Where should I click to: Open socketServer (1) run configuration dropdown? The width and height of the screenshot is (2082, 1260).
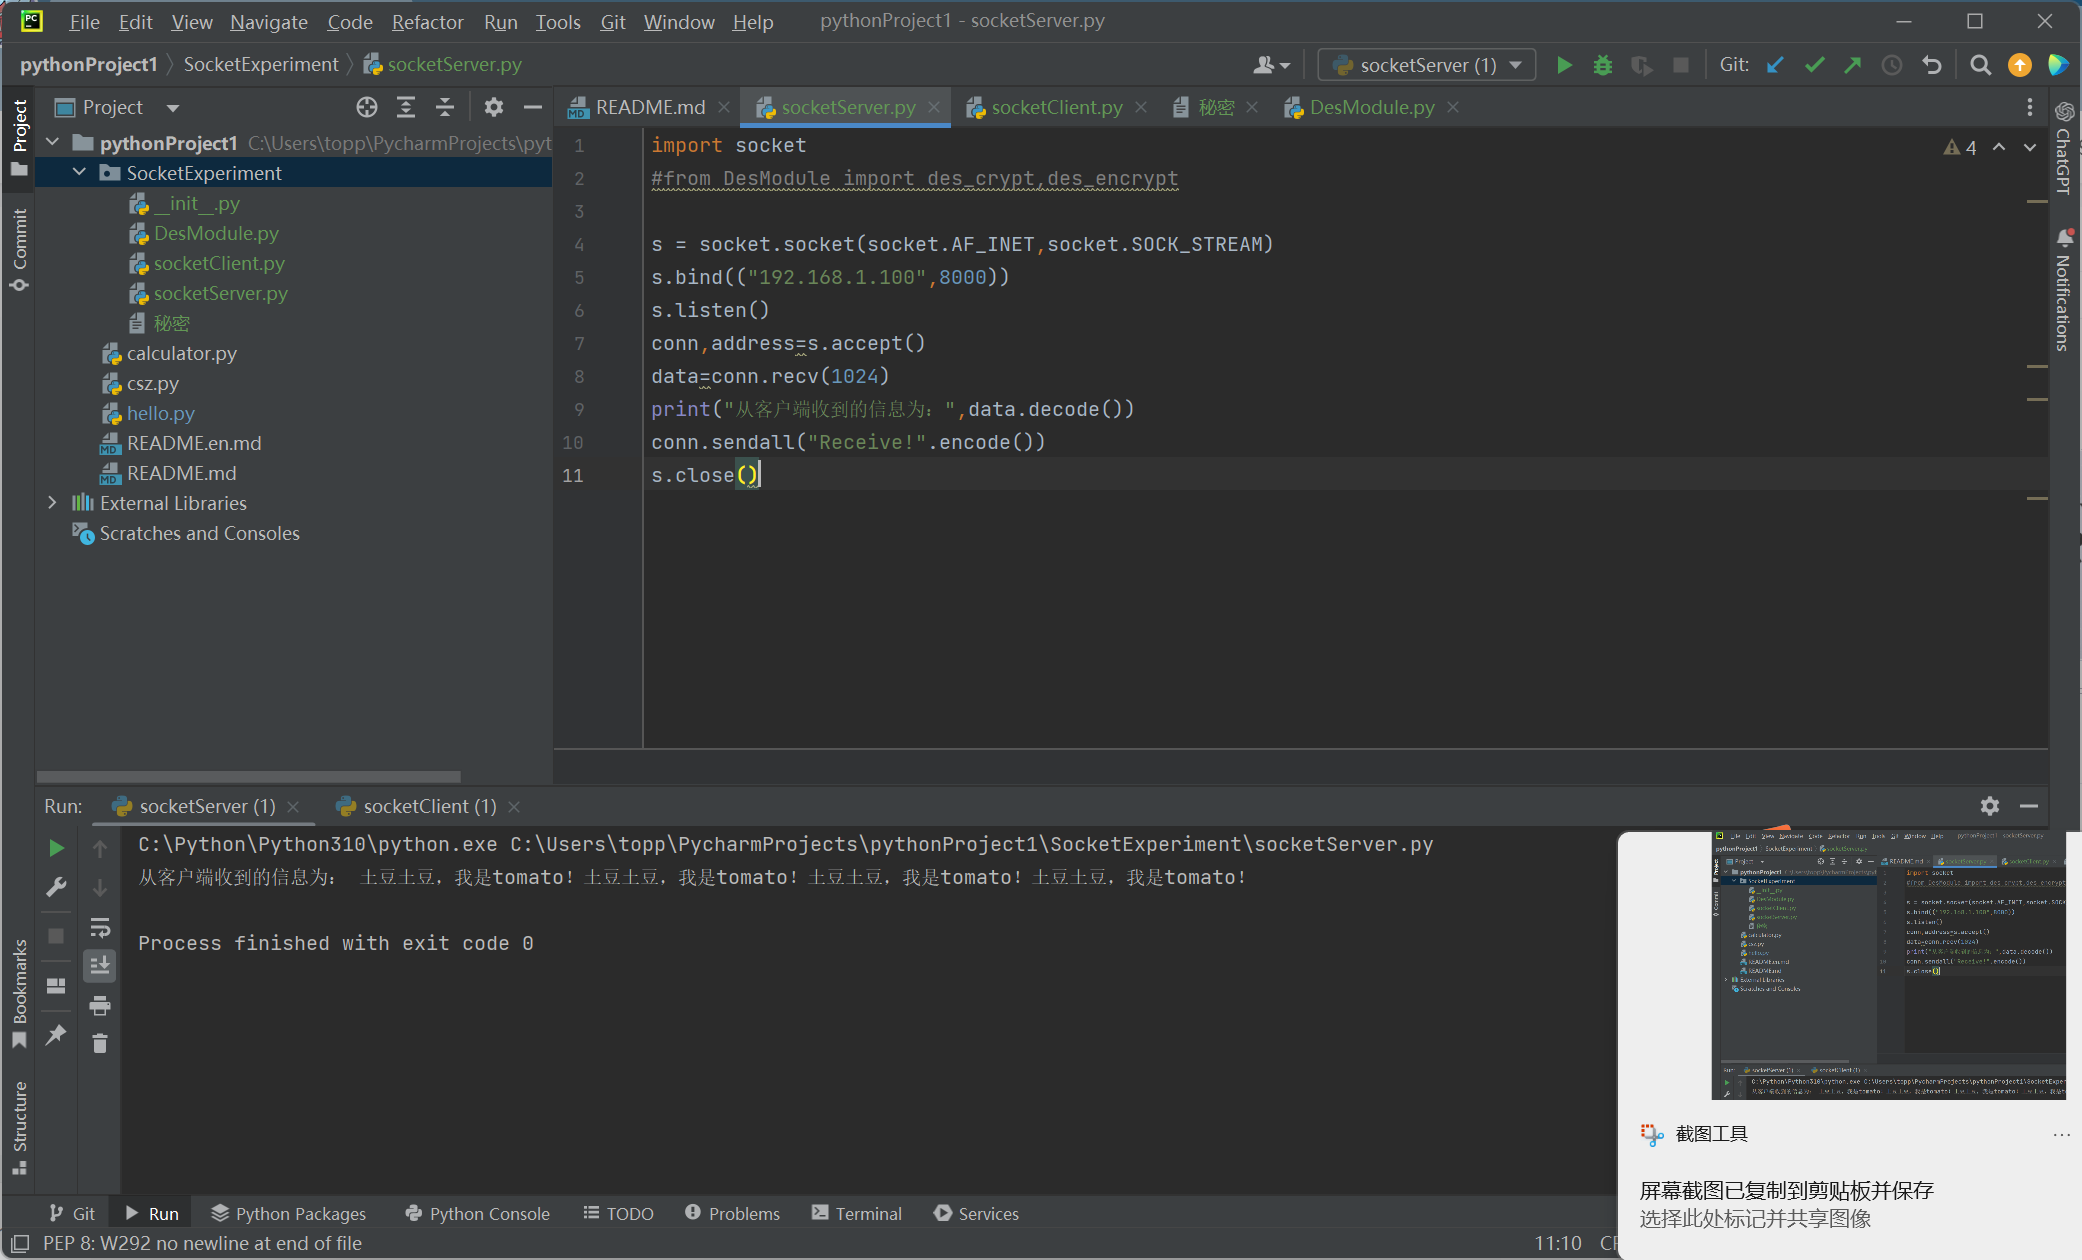1426,65
